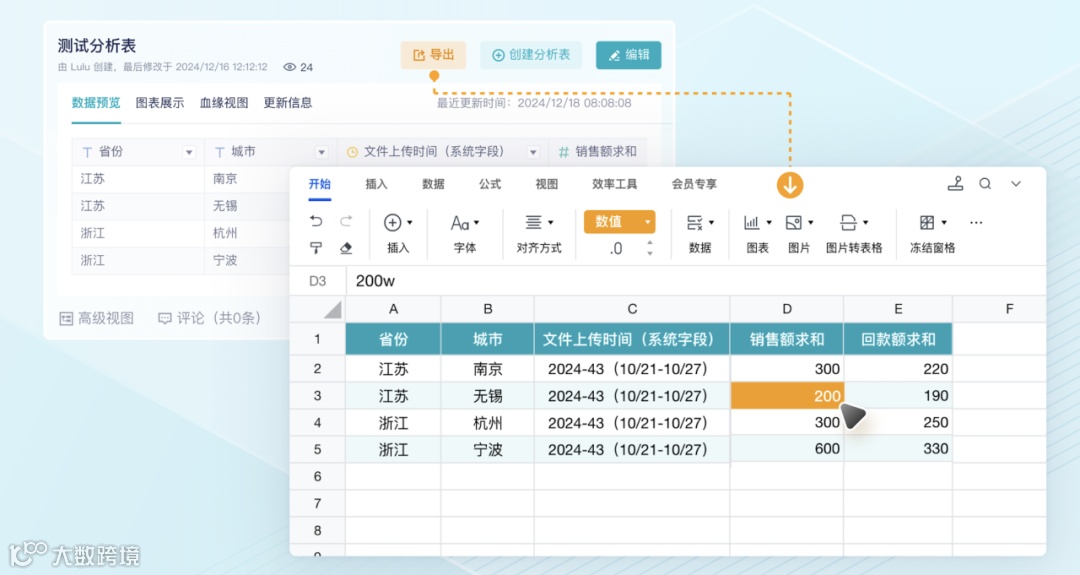The height and width of the screenshot is (575, 1080).
Task: Expand the 字体 dropdown arrow
Action: coord(477,223)
